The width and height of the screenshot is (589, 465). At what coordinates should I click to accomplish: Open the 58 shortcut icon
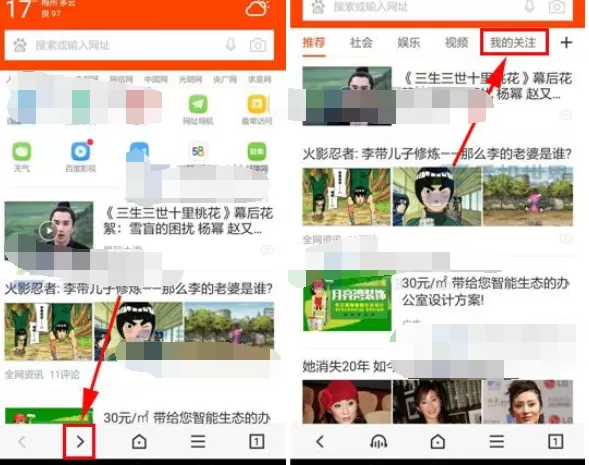click(x=198, y=152)
